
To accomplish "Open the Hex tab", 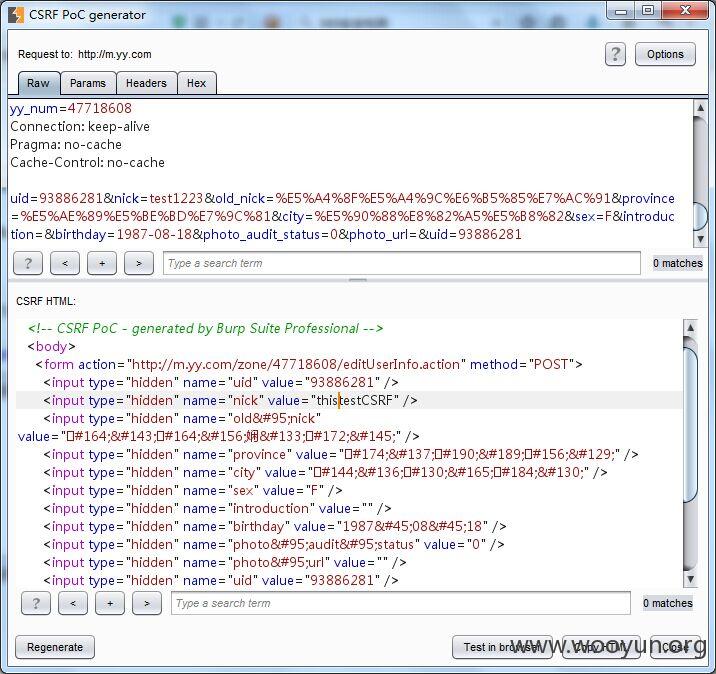I will coord(196,83).
